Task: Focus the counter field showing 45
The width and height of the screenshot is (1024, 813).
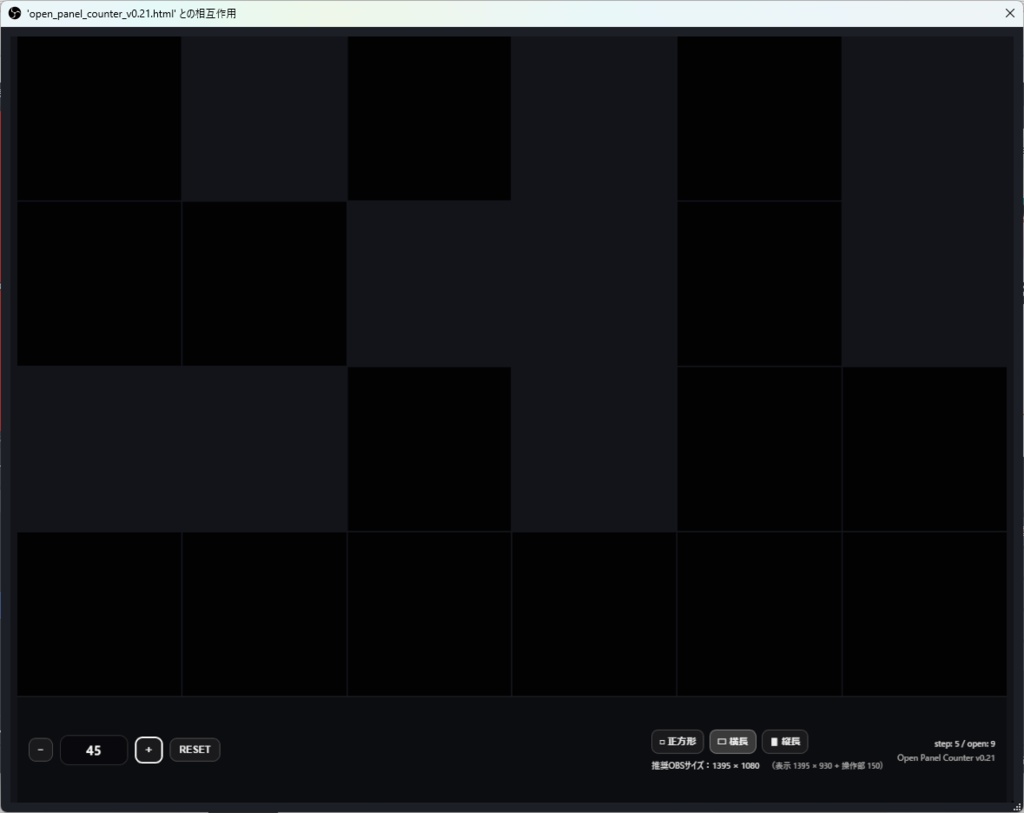Action: coord(93,750)
